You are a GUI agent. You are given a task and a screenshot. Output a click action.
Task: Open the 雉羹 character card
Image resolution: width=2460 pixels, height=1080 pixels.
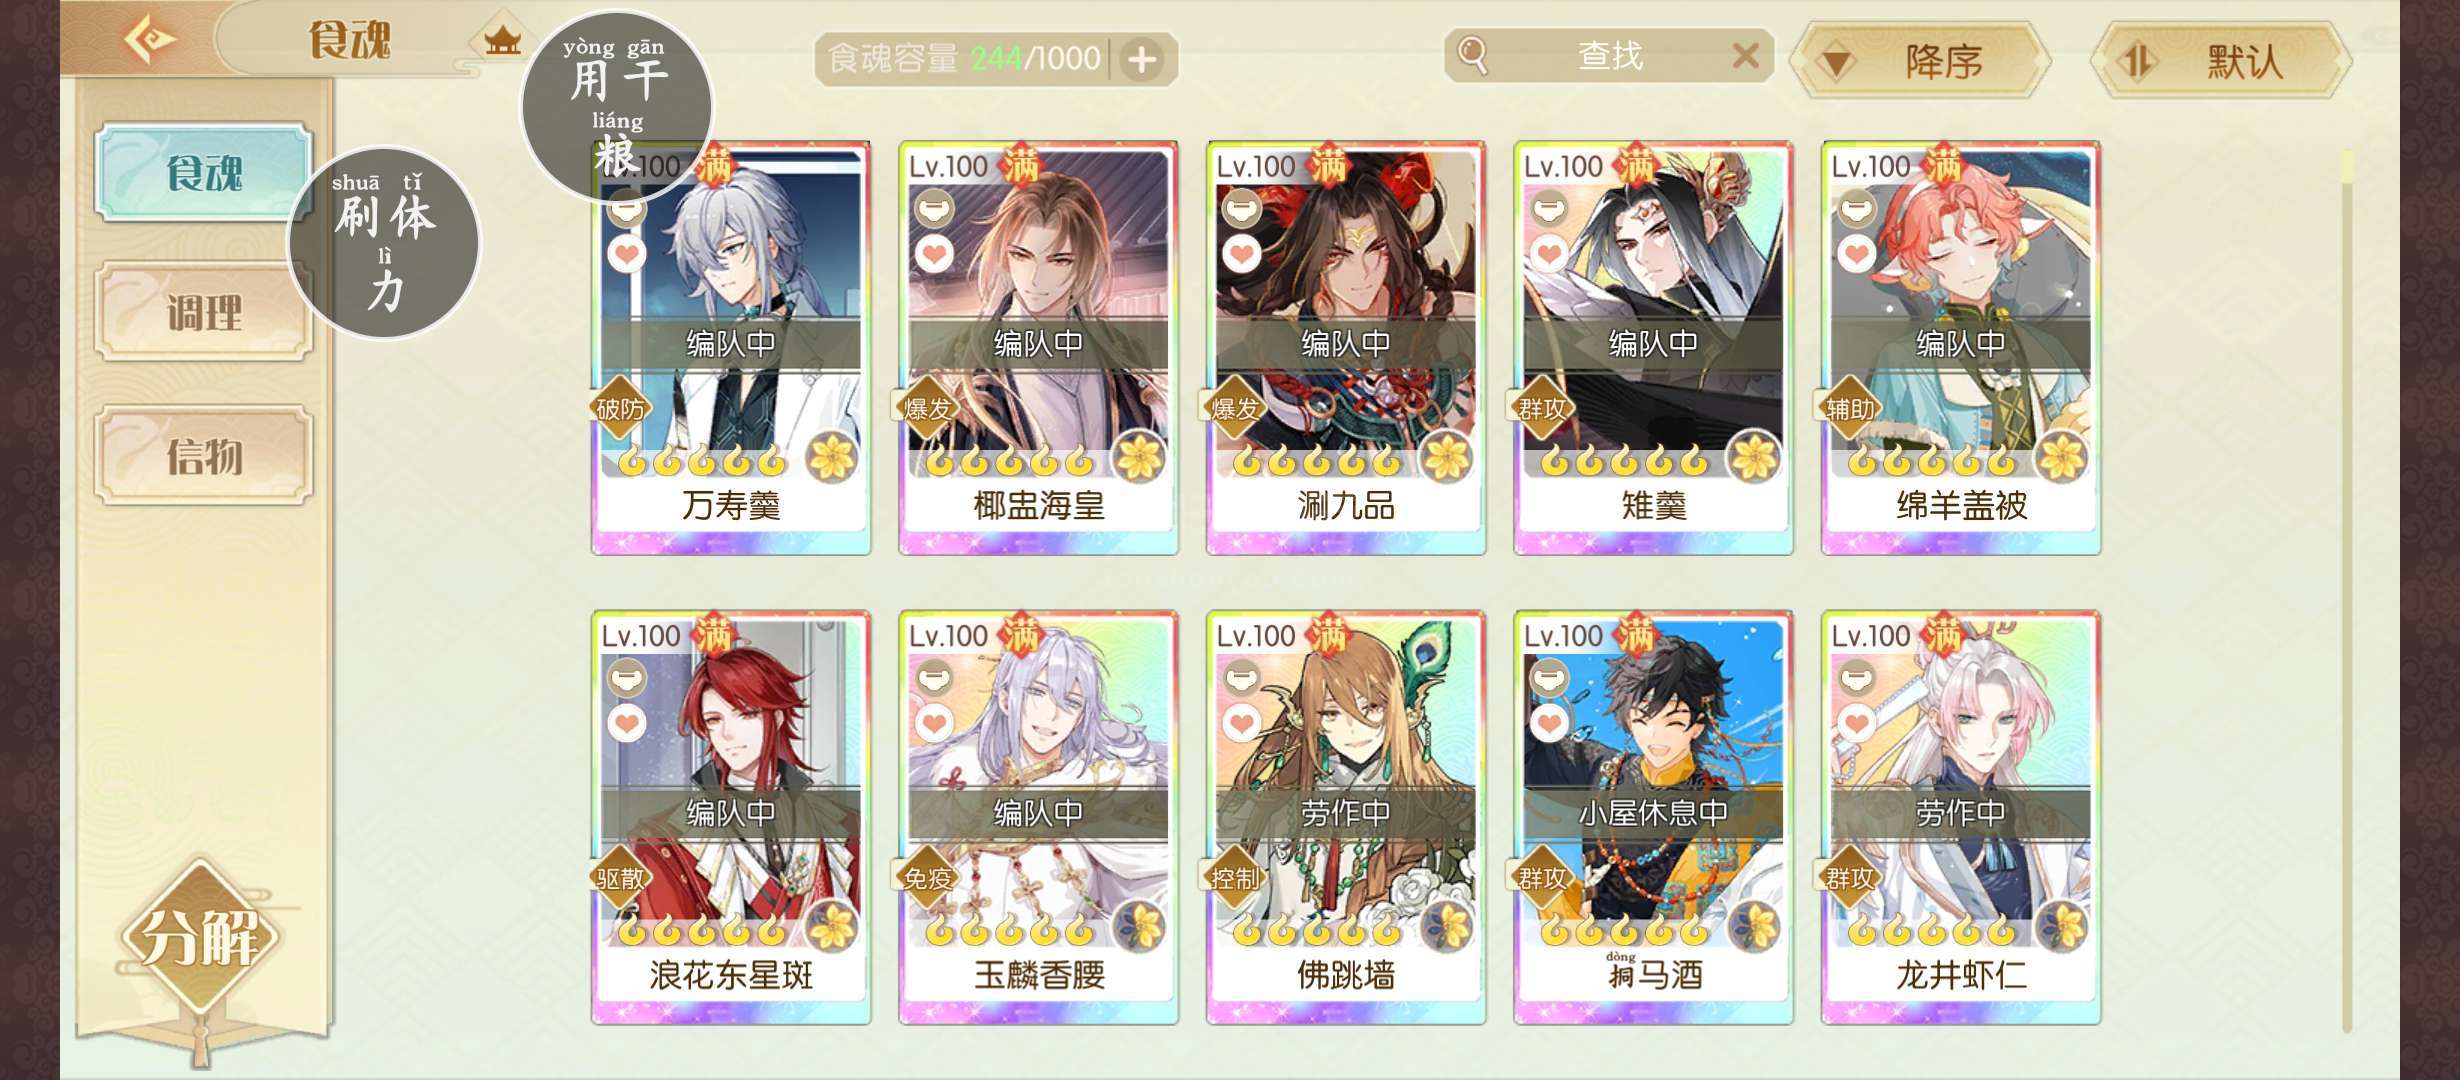[1653, 348]
